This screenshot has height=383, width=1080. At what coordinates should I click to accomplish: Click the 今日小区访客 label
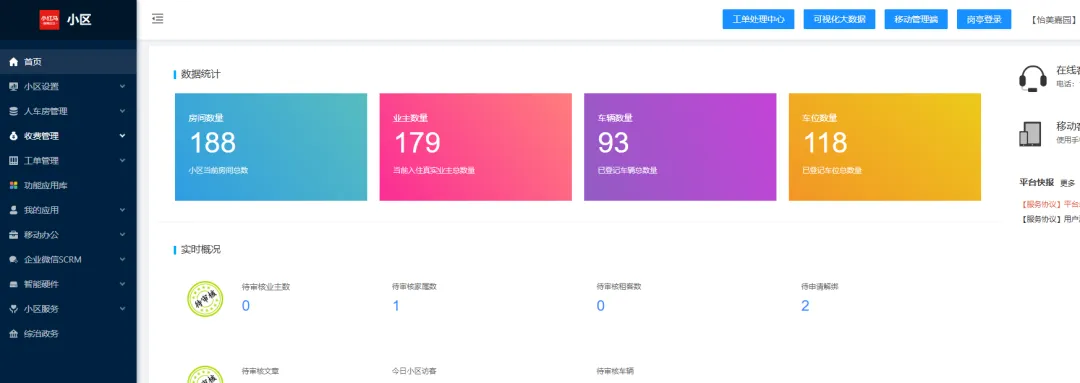[x=414, y=371]
